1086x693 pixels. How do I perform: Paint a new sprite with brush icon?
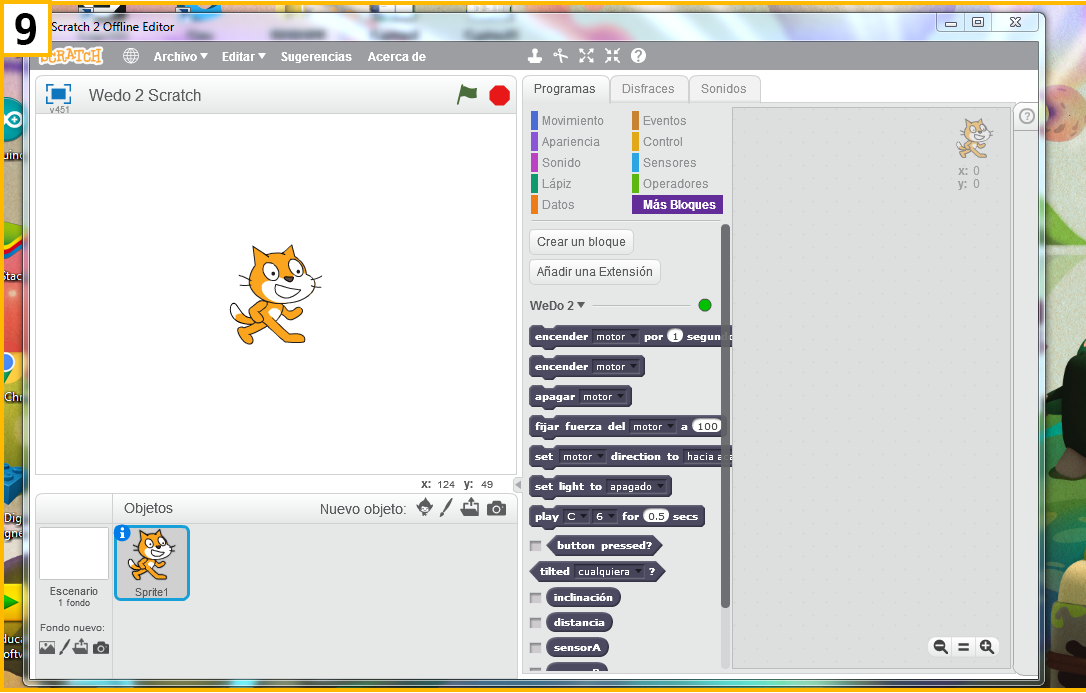(x=446, y=507)
